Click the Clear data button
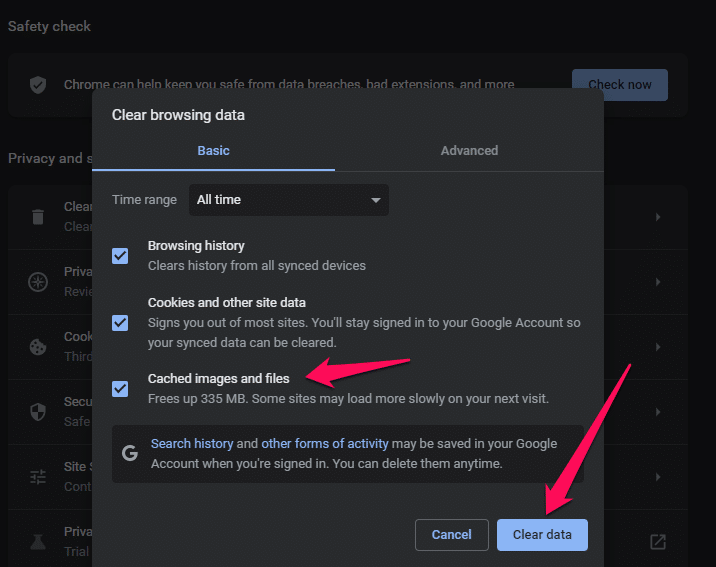The width and height of the screenshot is (716, 567). click(542, 535)
